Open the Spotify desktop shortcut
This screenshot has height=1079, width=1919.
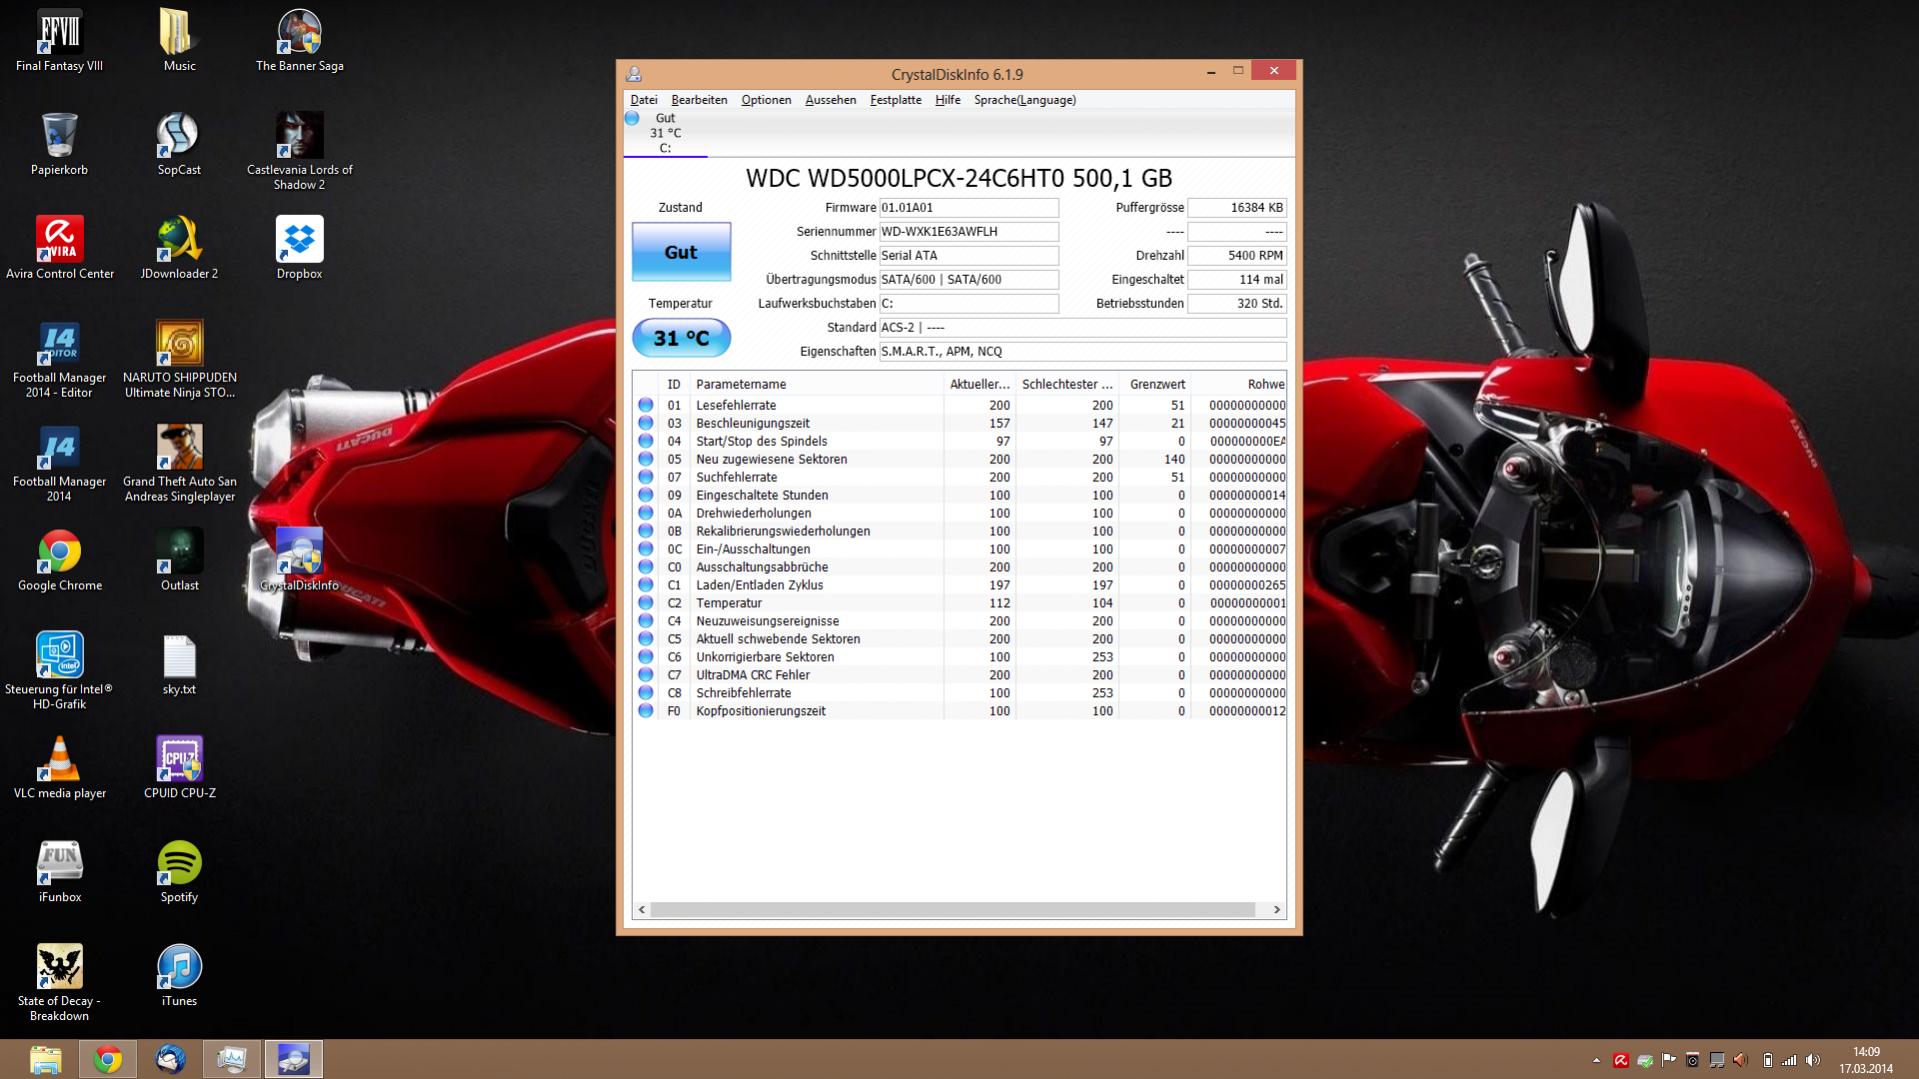tap(179, 872)
